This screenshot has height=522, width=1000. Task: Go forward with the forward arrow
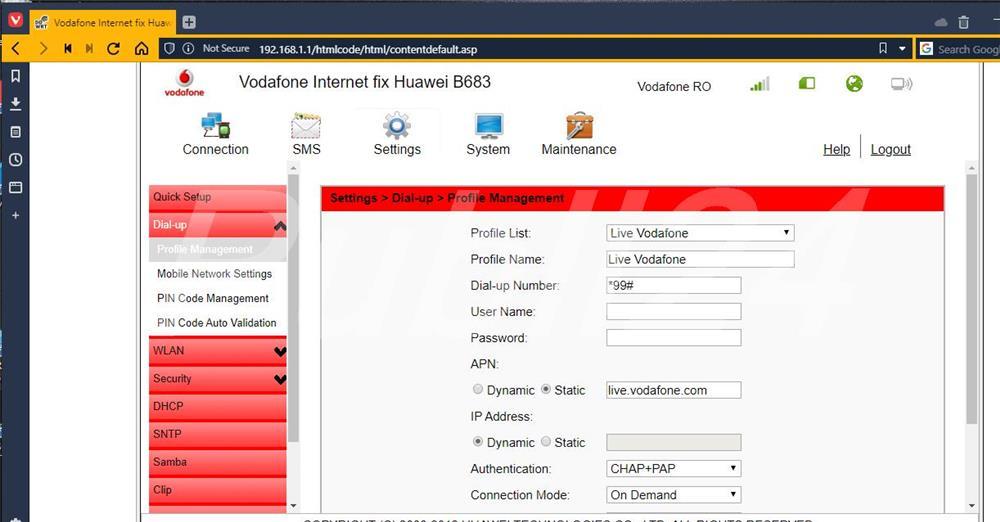click(43, 48)
